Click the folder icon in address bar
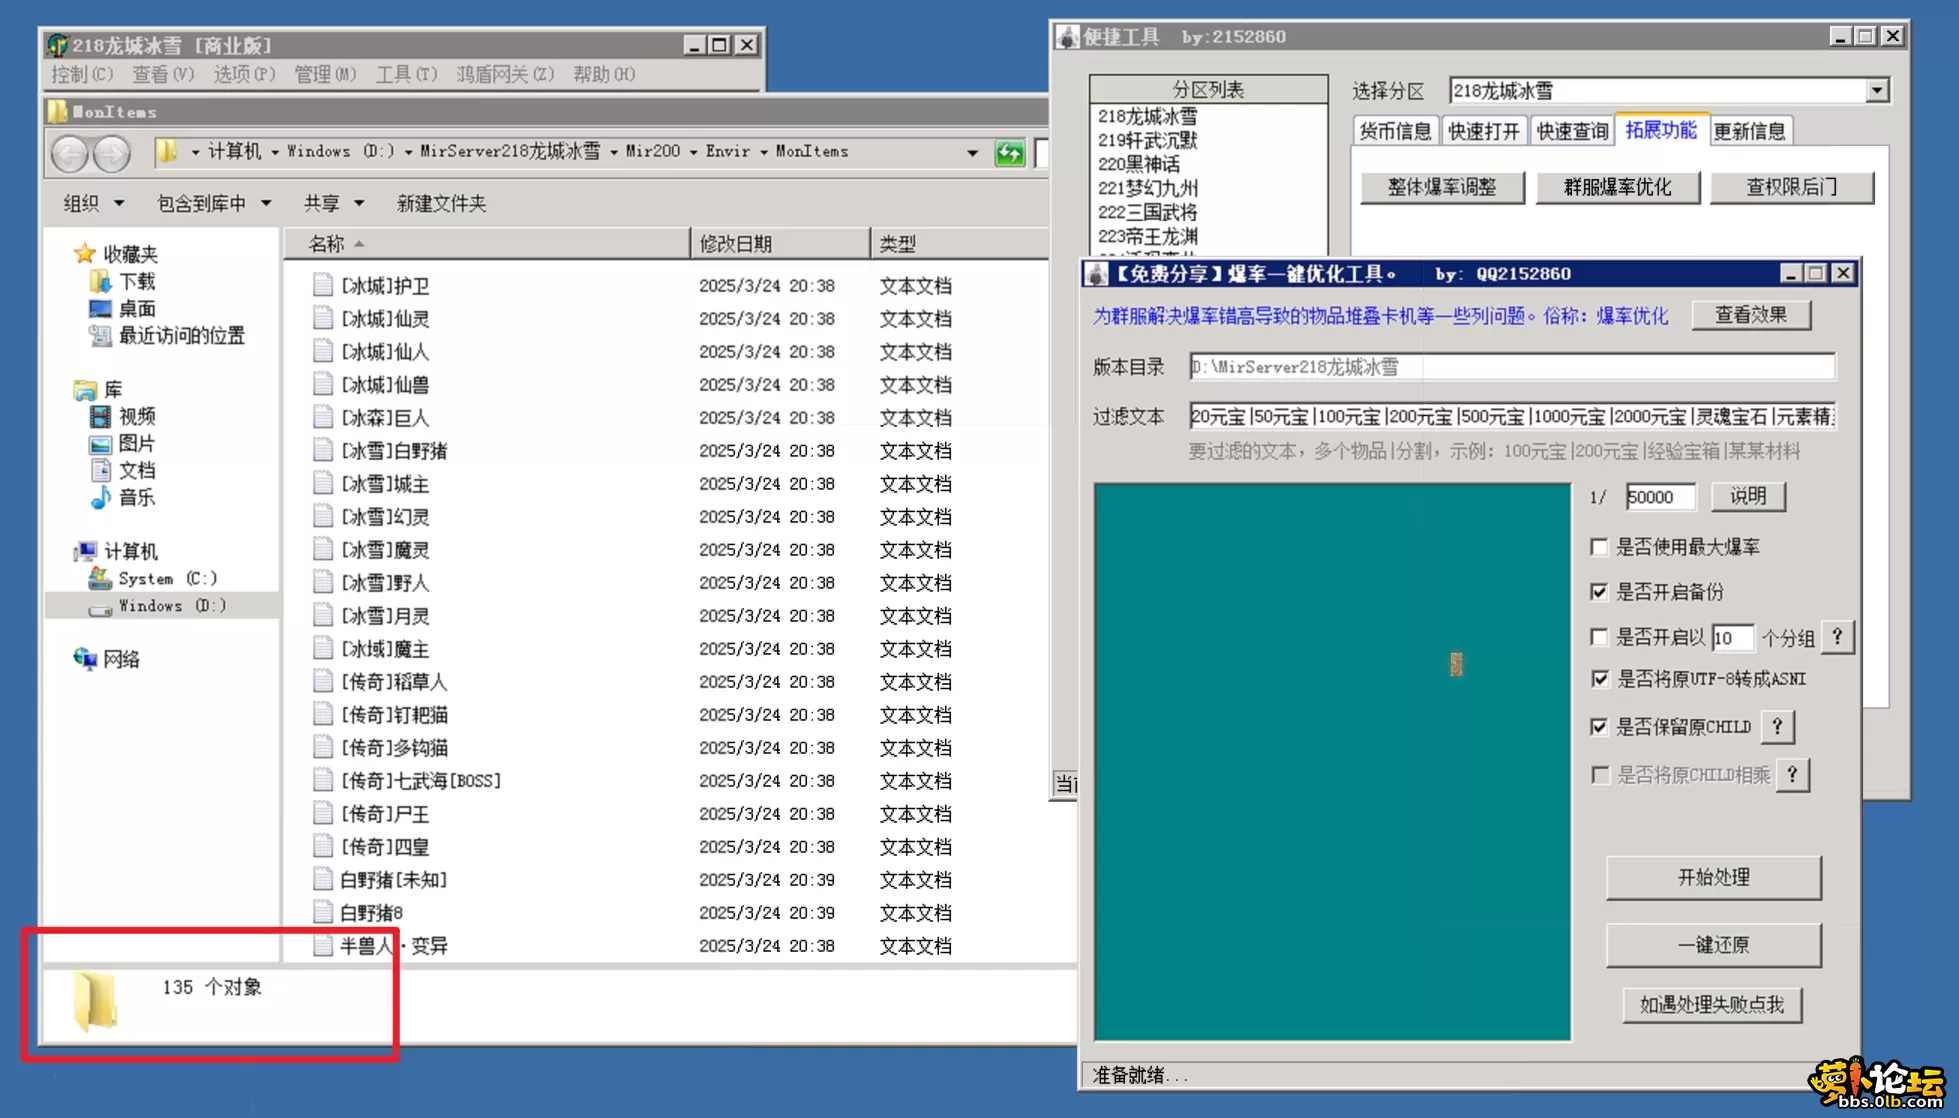Image resolution: width=1959 pixels, height=1118 pixels. coord(168,151)
